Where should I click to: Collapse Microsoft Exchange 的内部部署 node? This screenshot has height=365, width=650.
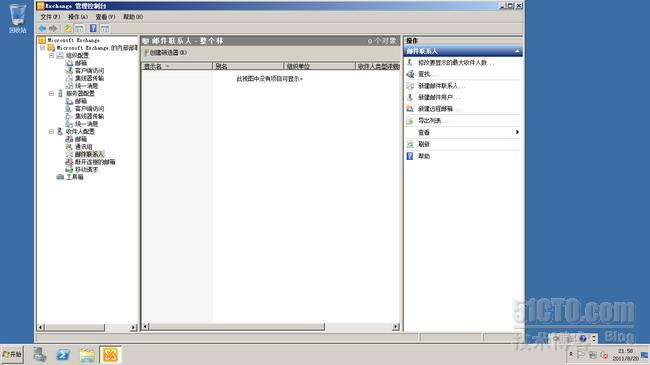pyautogui.click(x=42, y=48)
